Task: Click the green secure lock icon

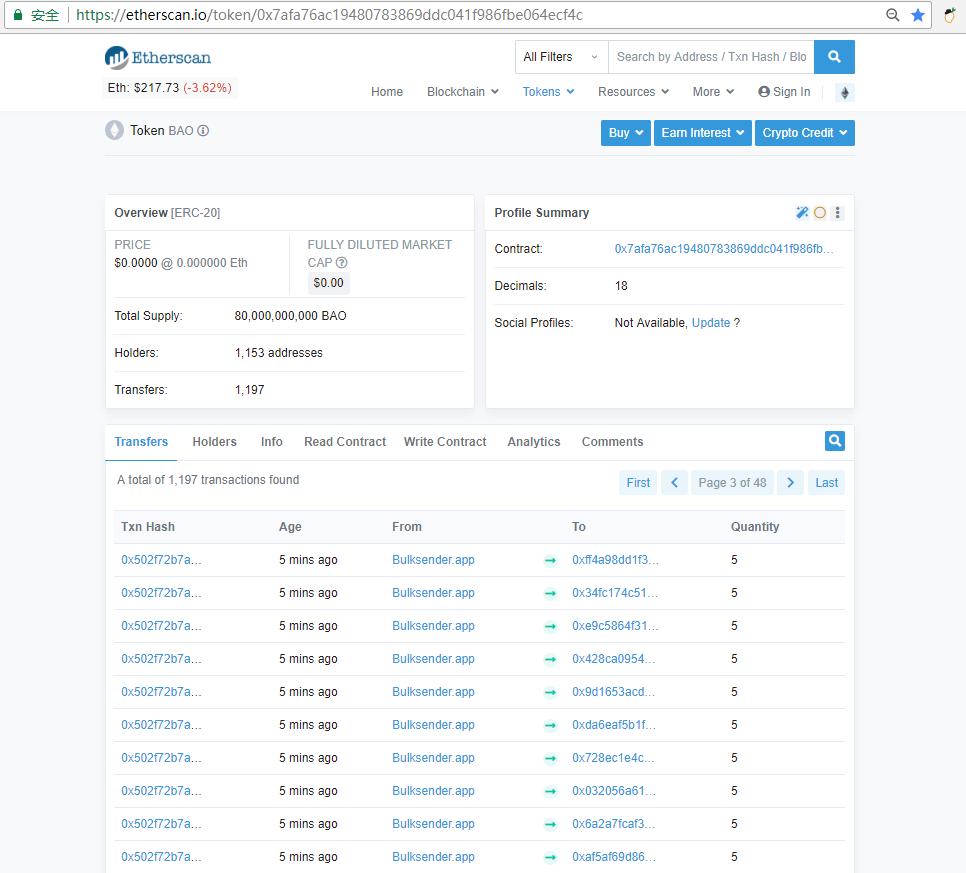Action: (18, 15)
